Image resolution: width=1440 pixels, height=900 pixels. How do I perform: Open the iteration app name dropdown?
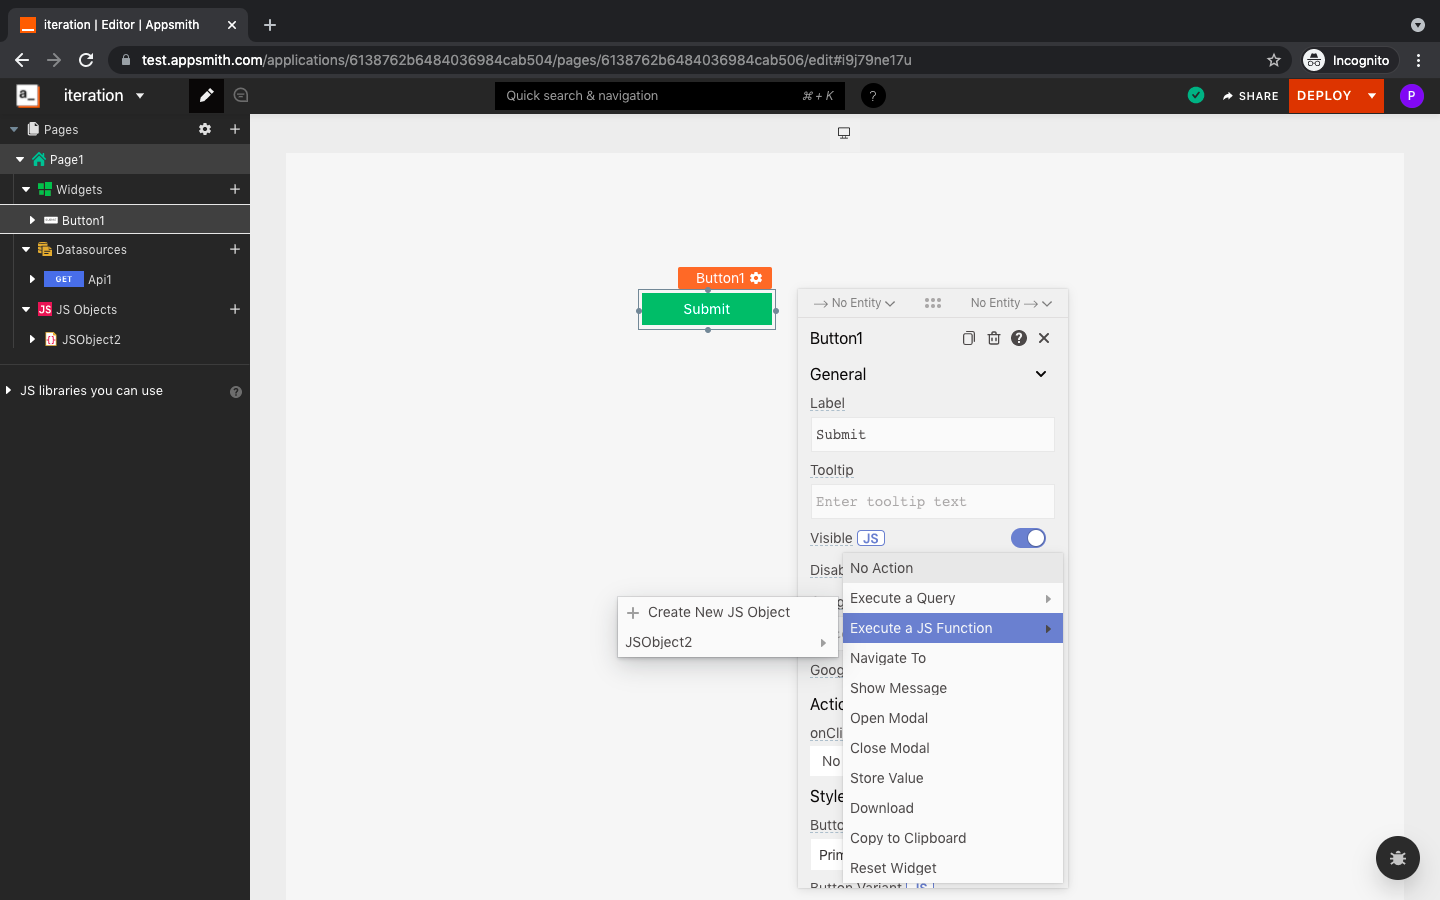coord(140,96)
